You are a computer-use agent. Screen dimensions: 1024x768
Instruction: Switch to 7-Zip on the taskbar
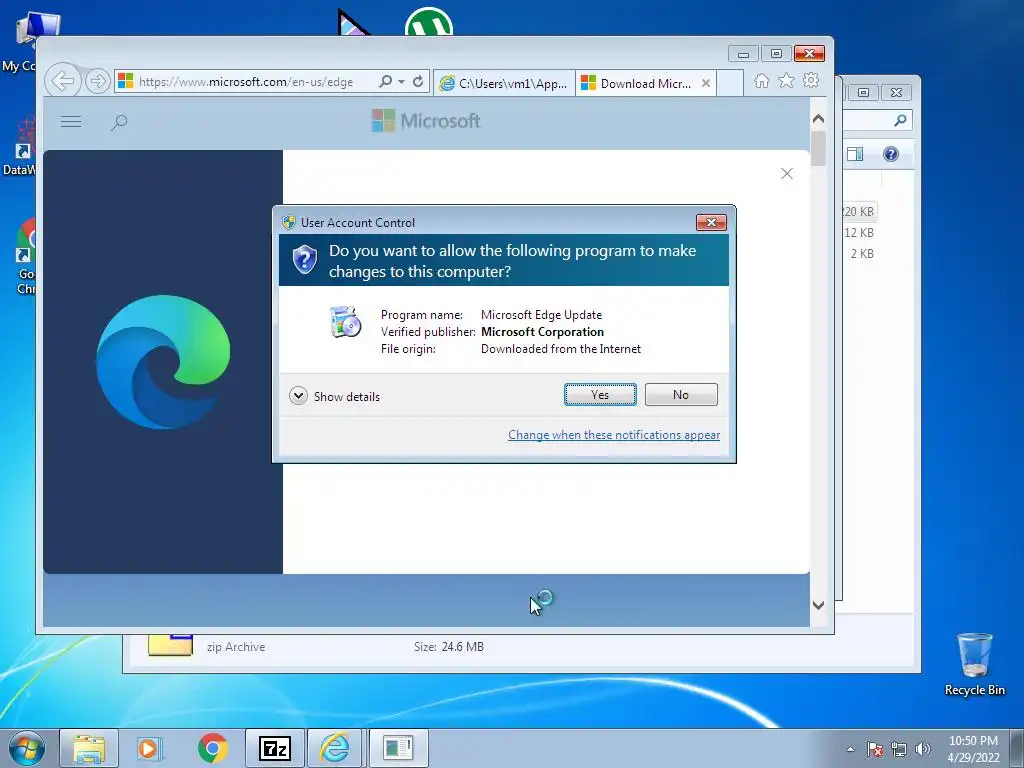(x=274, y=748)
